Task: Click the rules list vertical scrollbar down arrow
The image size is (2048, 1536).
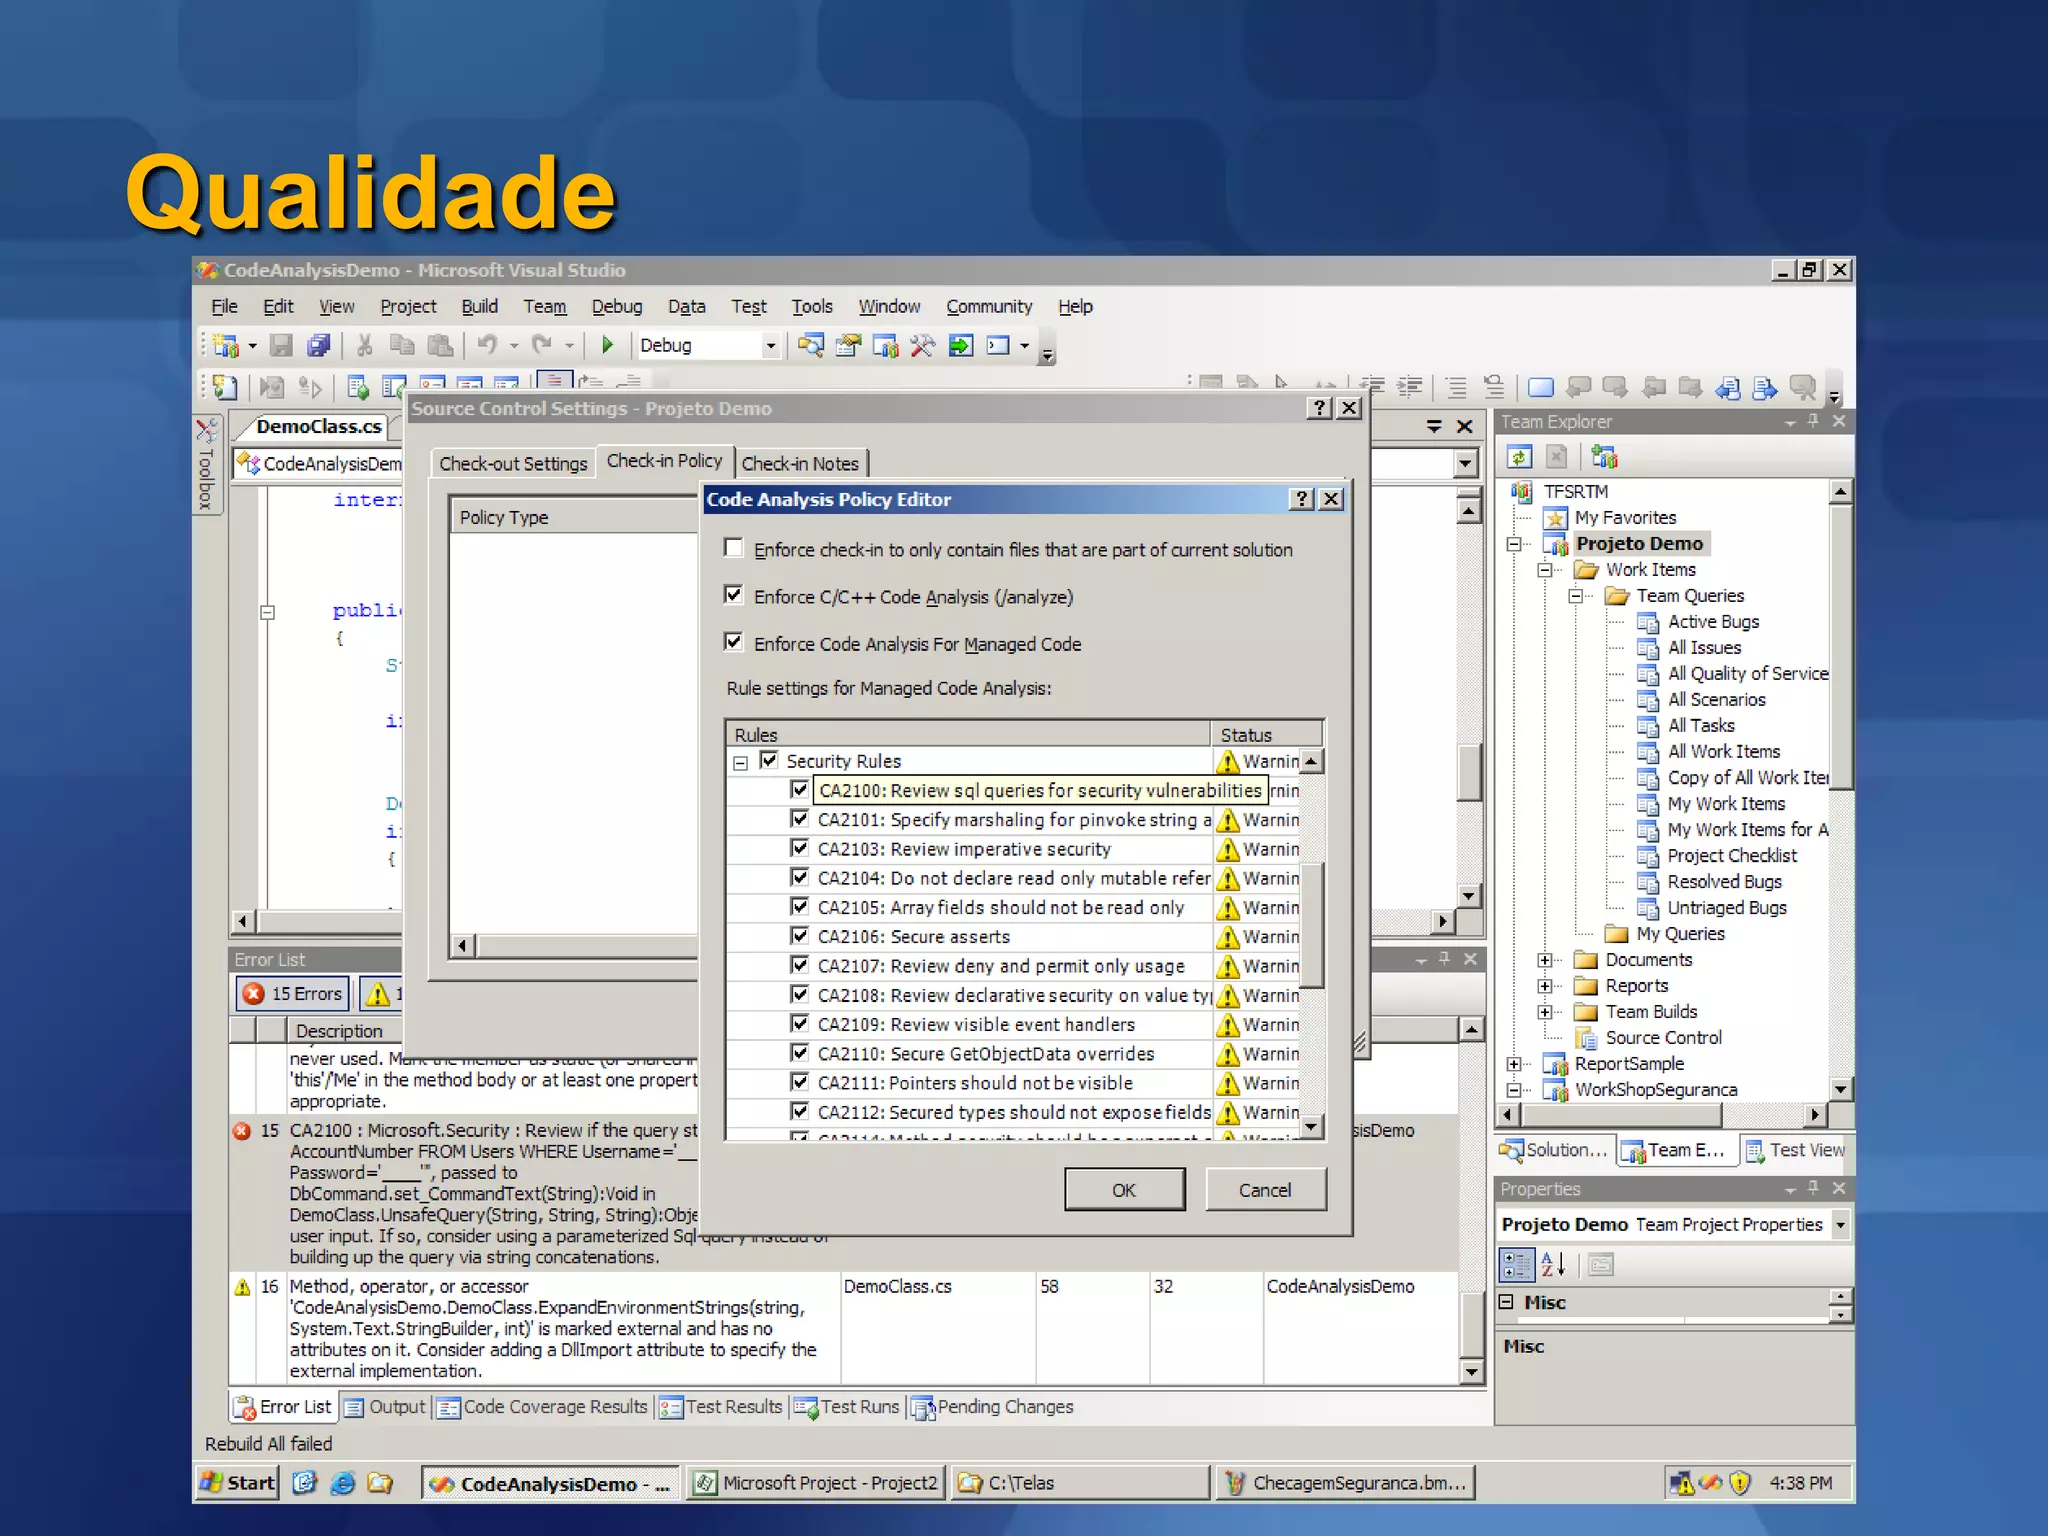Action: coord(1312,1127)
